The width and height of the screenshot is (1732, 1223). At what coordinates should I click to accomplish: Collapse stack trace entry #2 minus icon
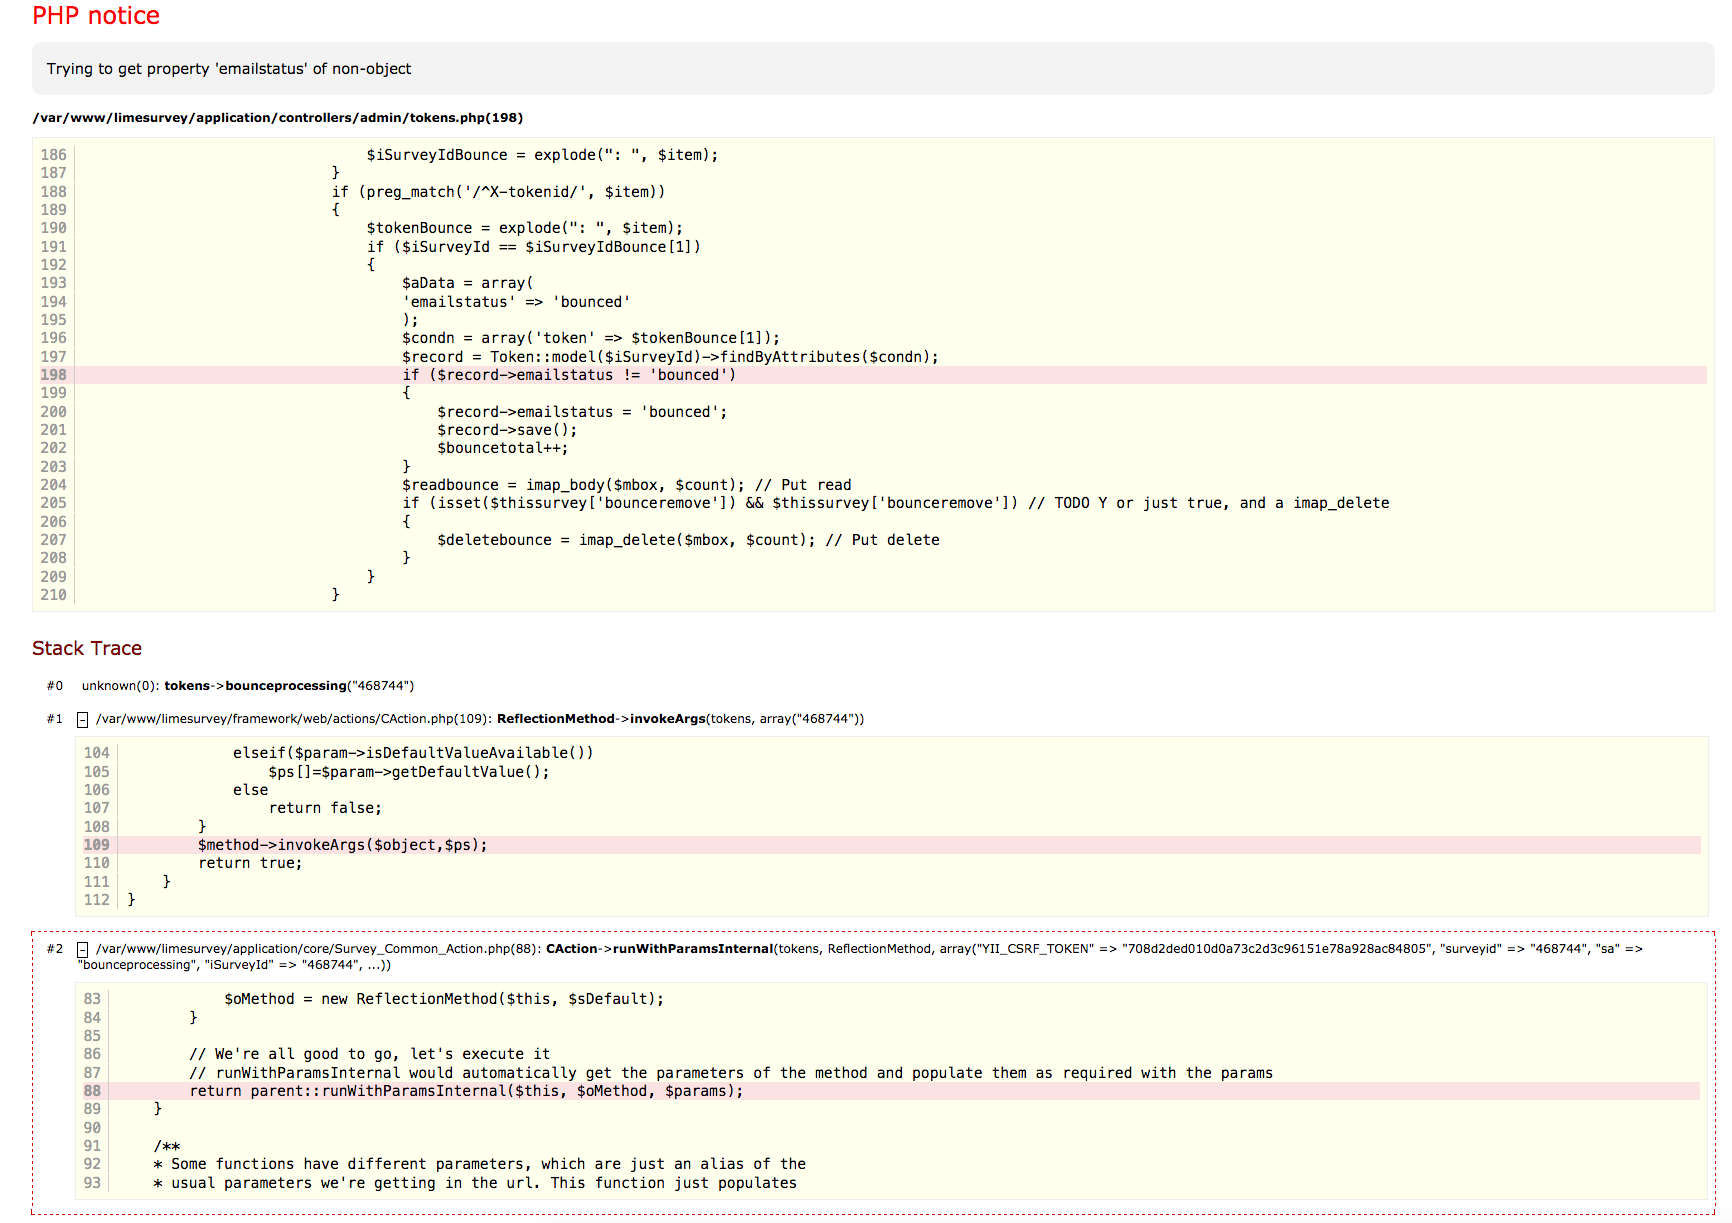pyautogui.click(x=83, y=950)
